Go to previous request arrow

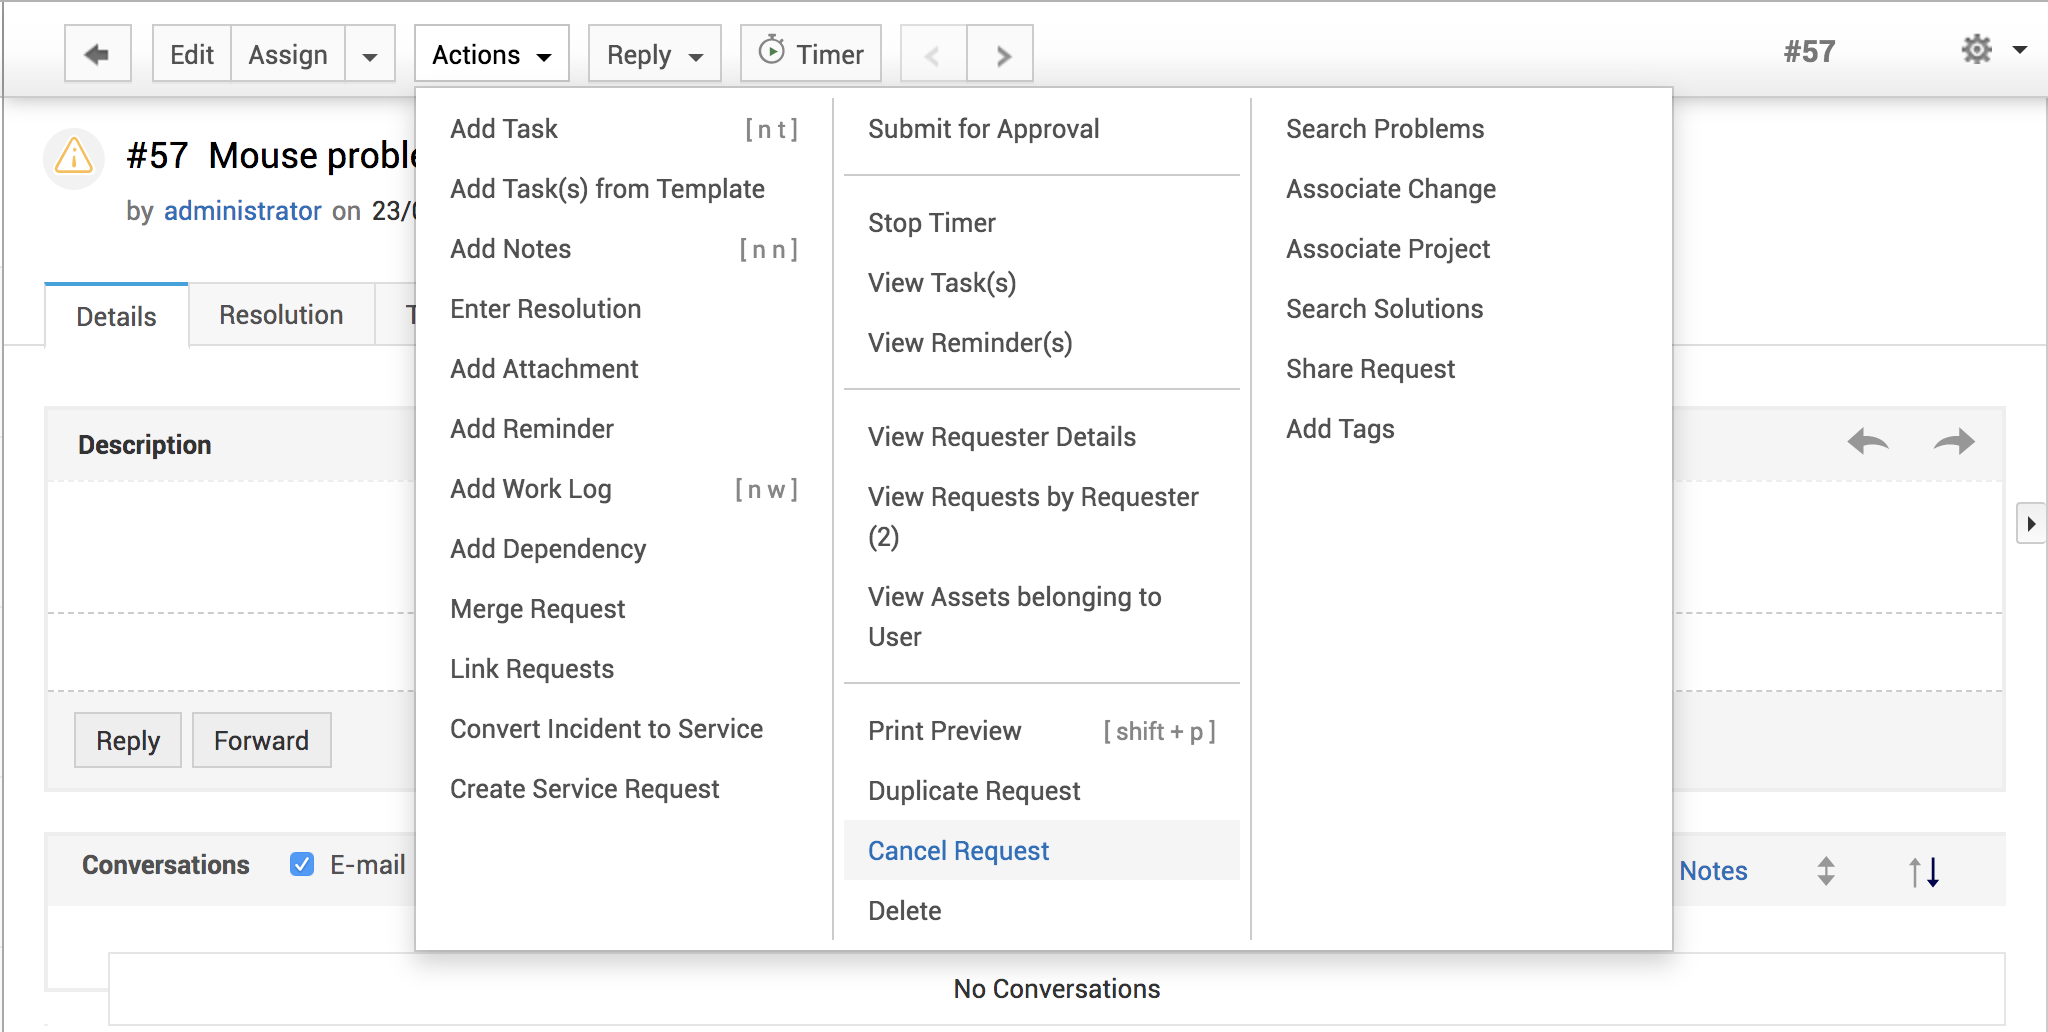(x=933, y=55)
